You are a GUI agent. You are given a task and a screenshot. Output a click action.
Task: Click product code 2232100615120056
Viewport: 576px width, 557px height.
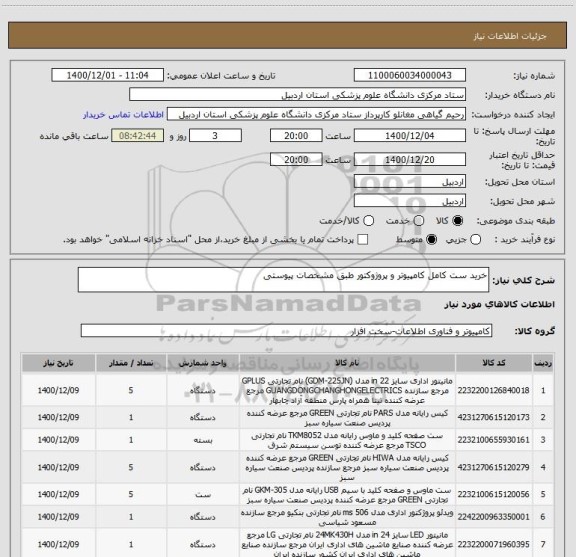(493, 494)
